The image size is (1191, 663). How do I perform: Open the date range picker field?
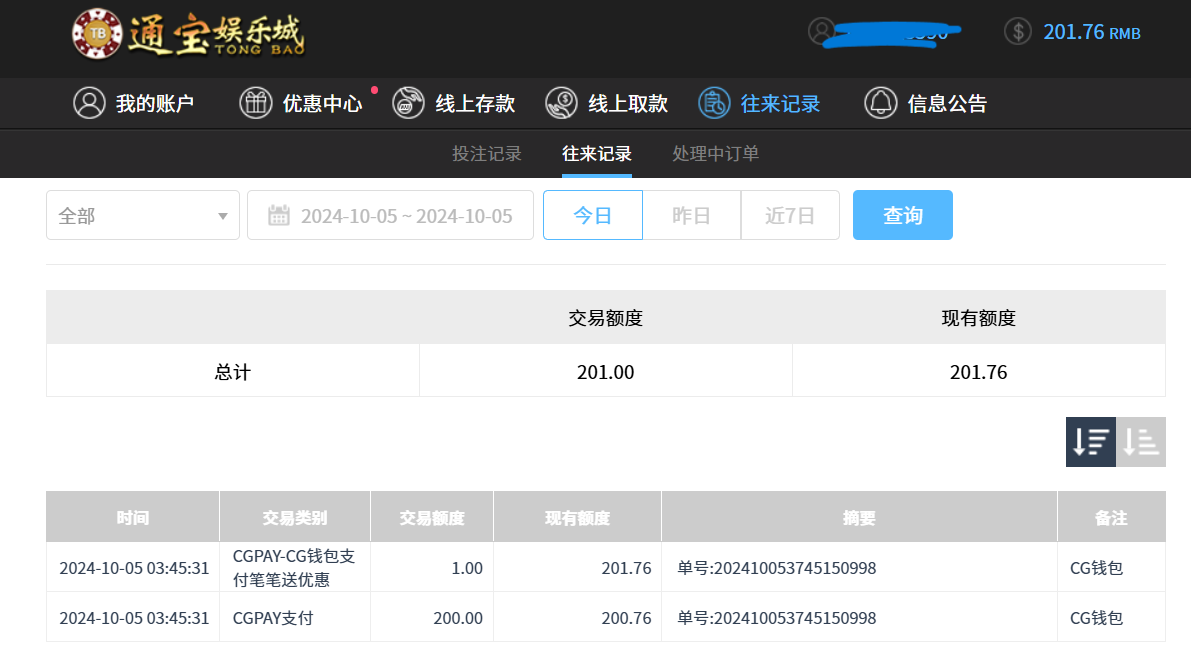click(x=390, y=215)
